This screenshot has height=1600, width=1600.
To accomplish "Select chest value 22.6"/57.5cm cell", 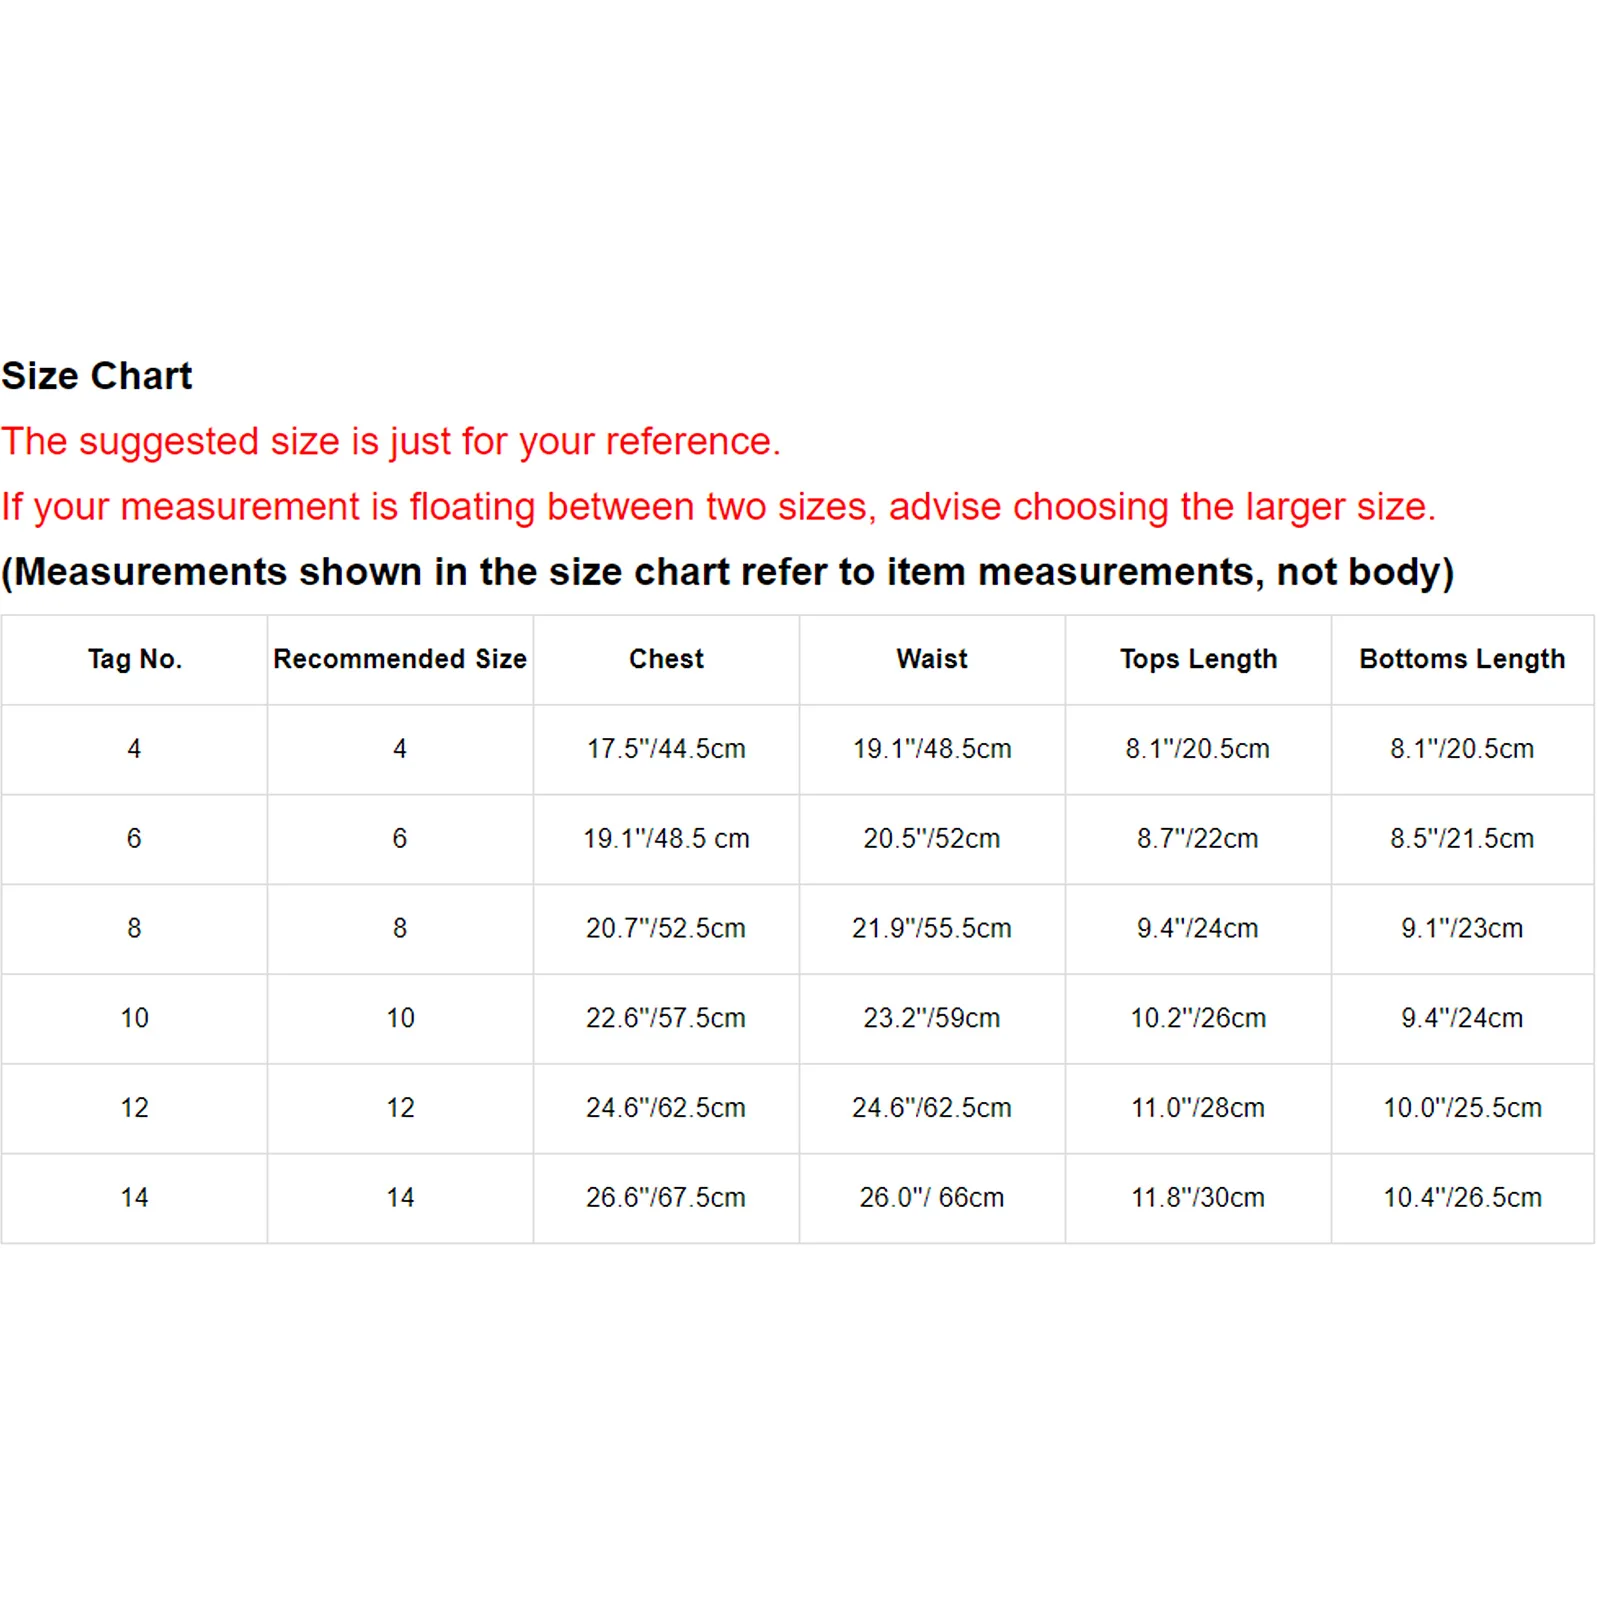I will pyautogui.click(x=666, y=1018).
